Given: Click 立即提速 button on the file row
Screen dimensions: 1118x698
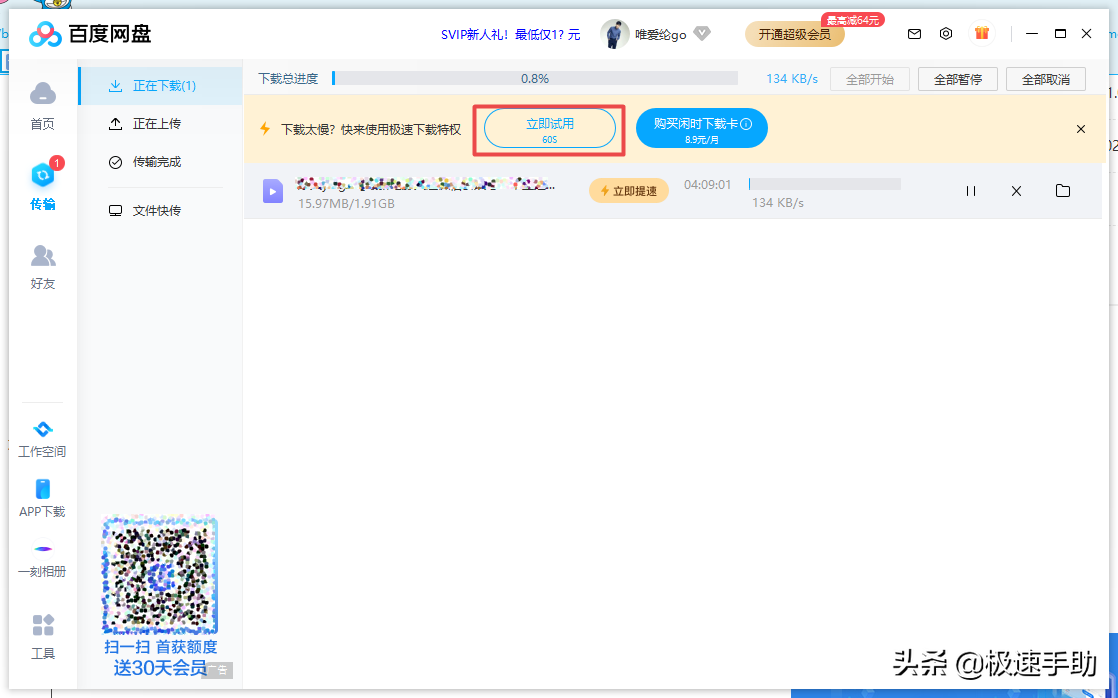Looking at the screenshot, I should pos(629,191).
